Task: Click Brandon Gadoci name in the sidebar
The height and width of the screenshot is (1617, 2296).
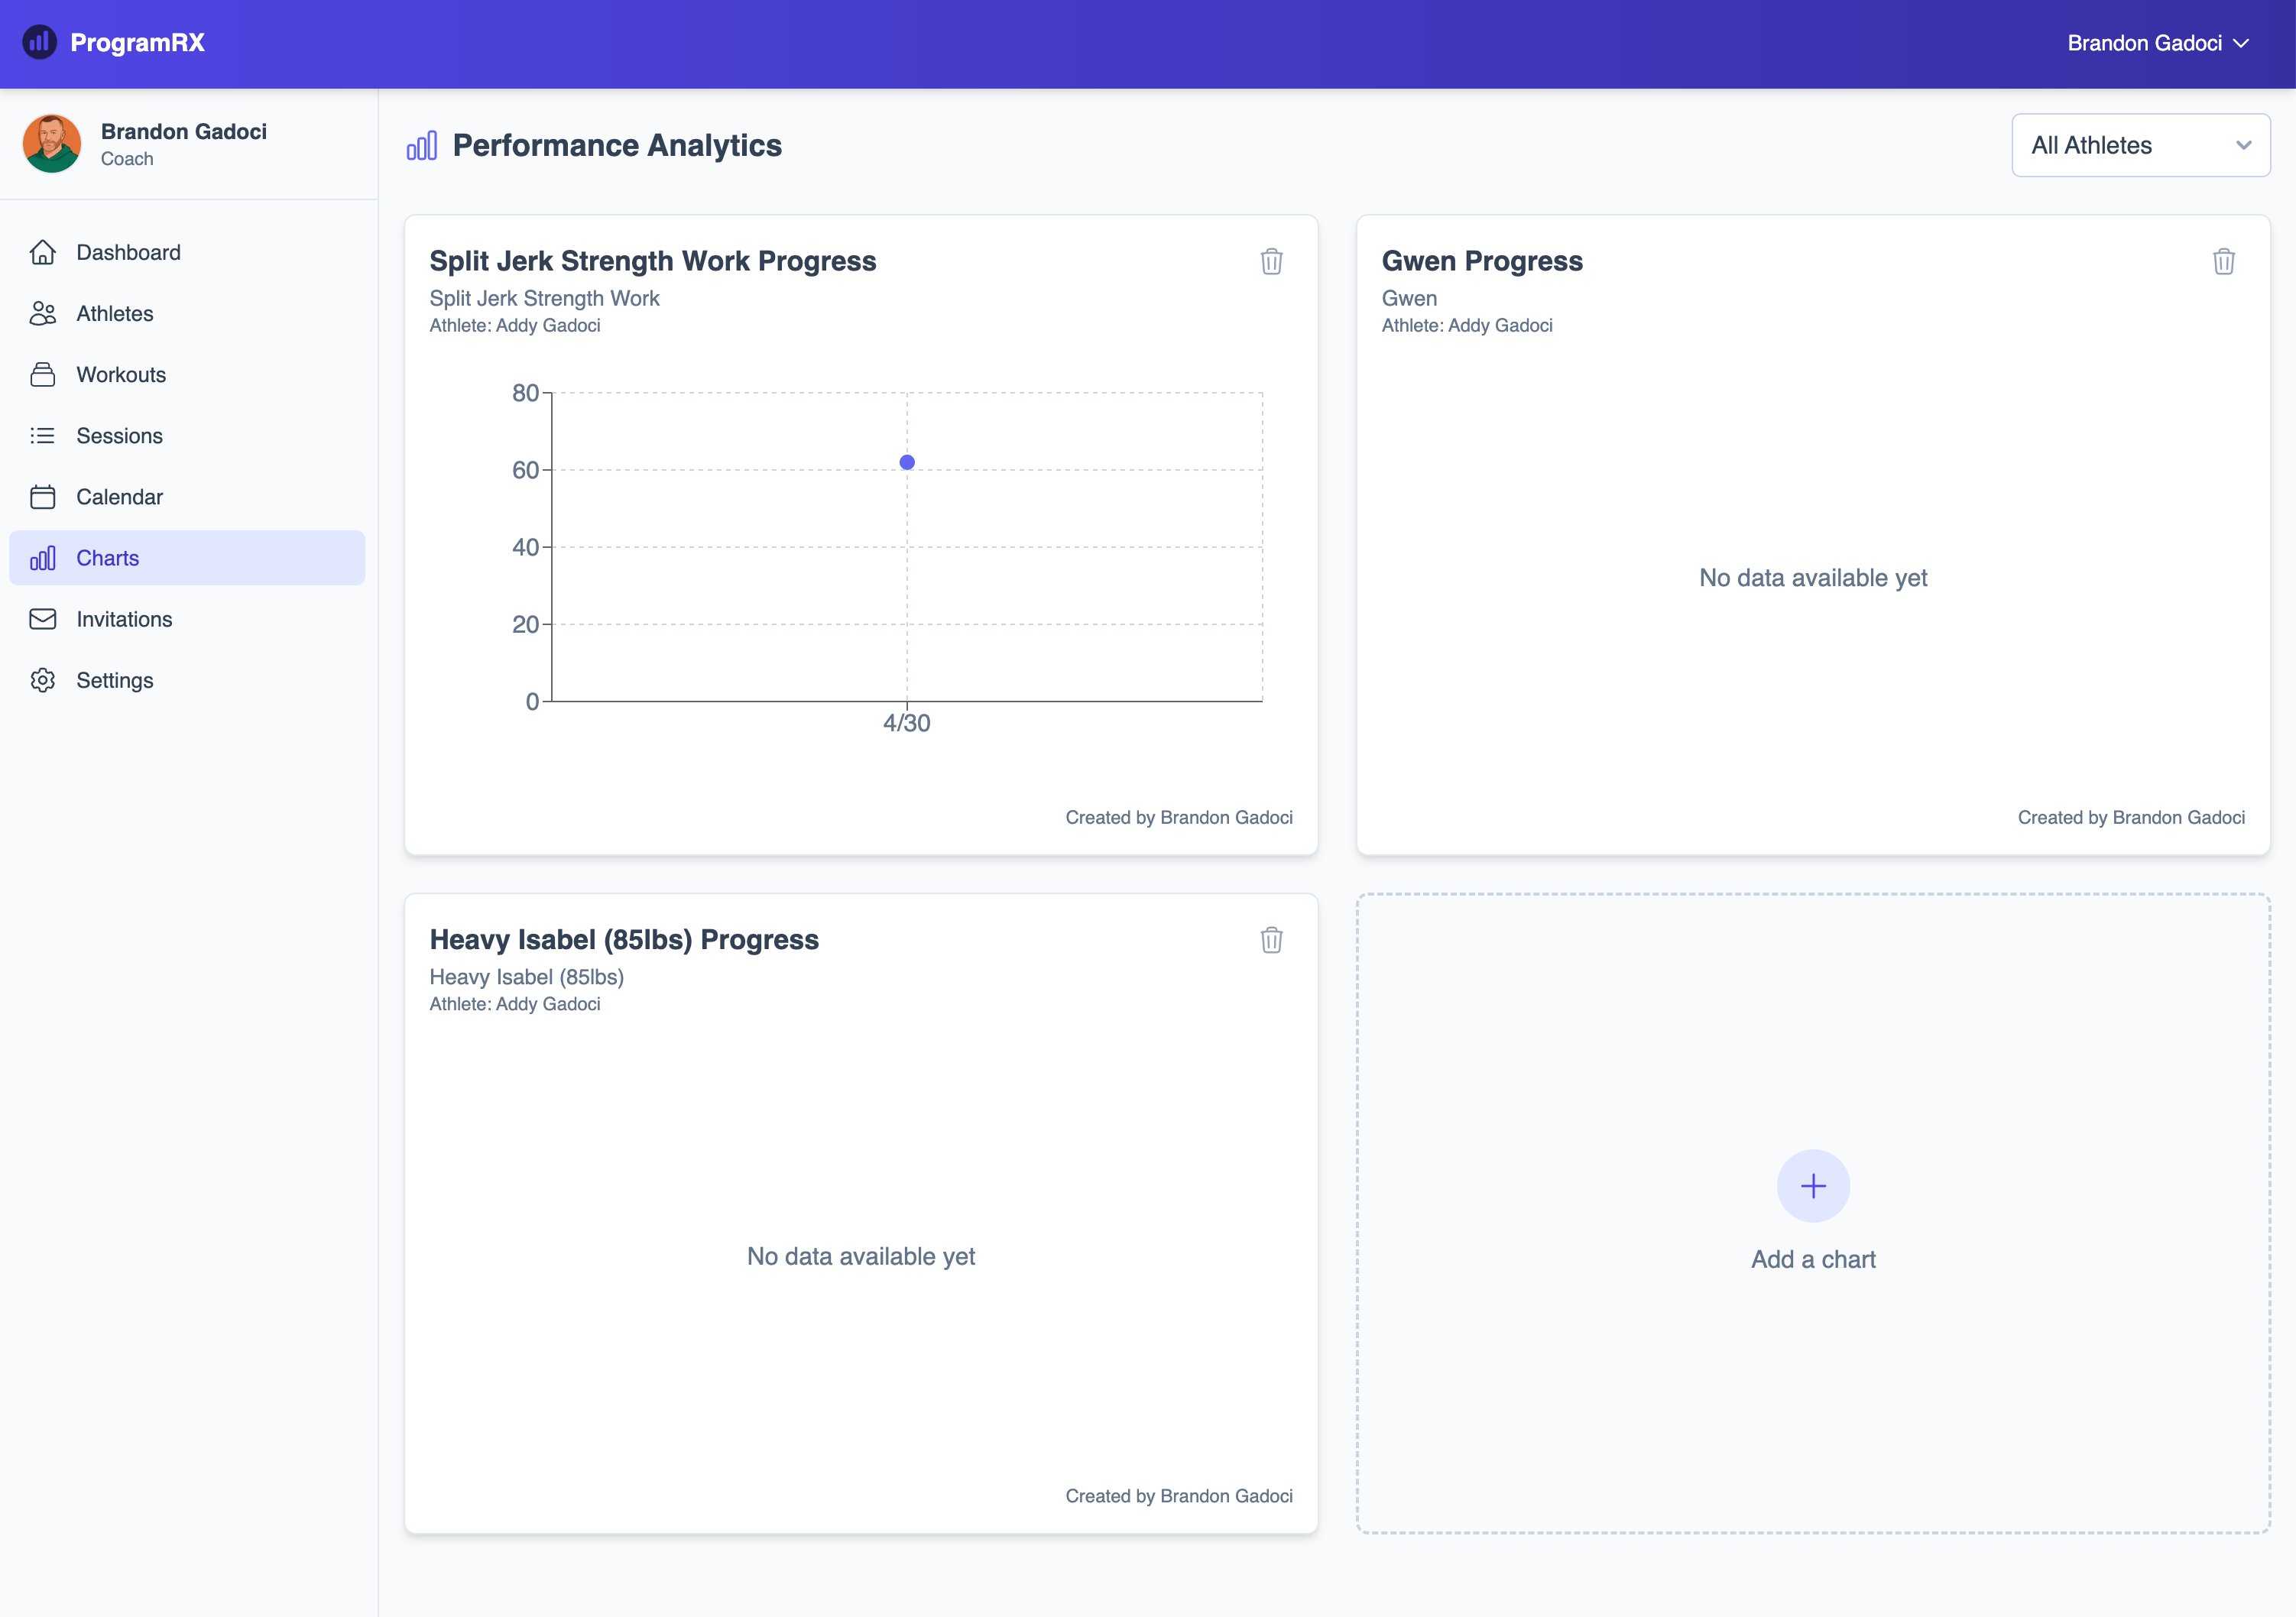Action: (x=184, y=131)
